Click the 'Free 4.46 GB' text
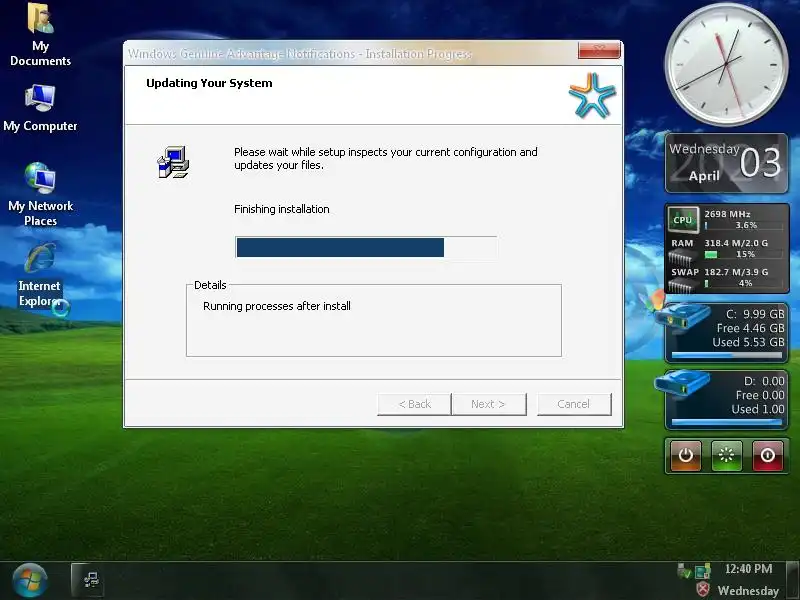The width and height of the screenshot is (800, 600). [751, 328]
